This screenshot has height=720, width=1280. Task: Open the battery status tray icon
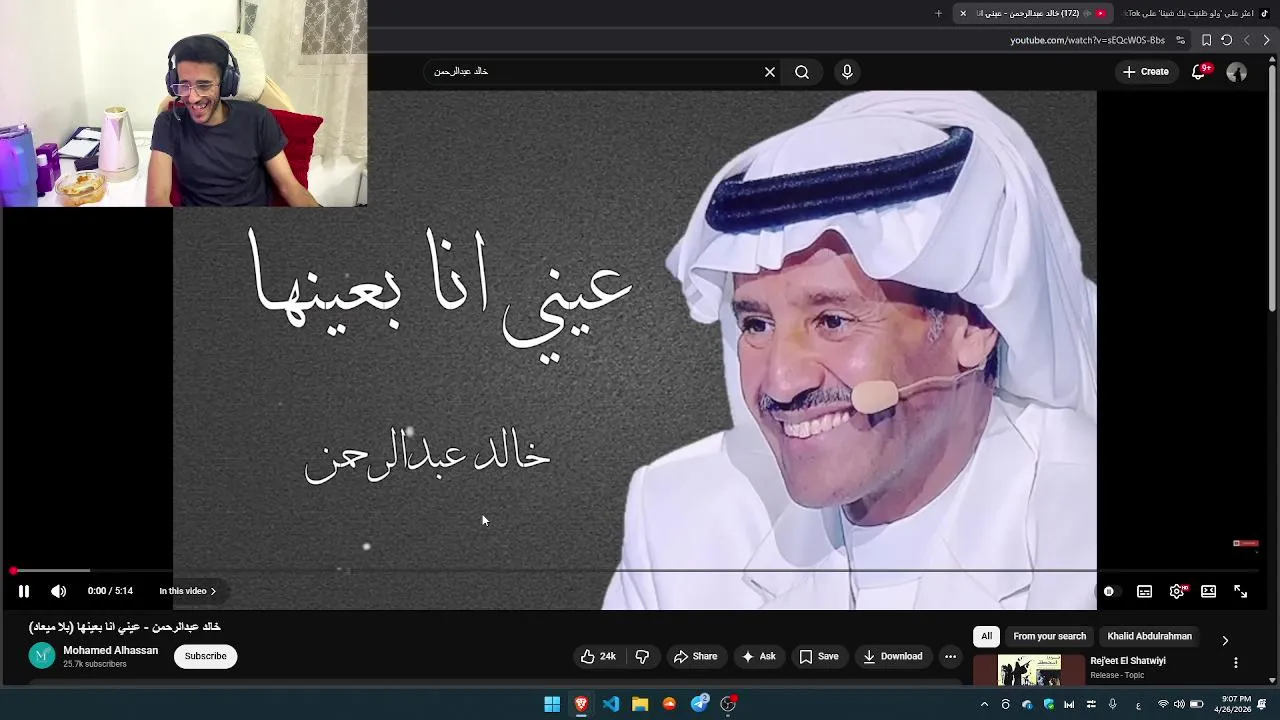1196,705
